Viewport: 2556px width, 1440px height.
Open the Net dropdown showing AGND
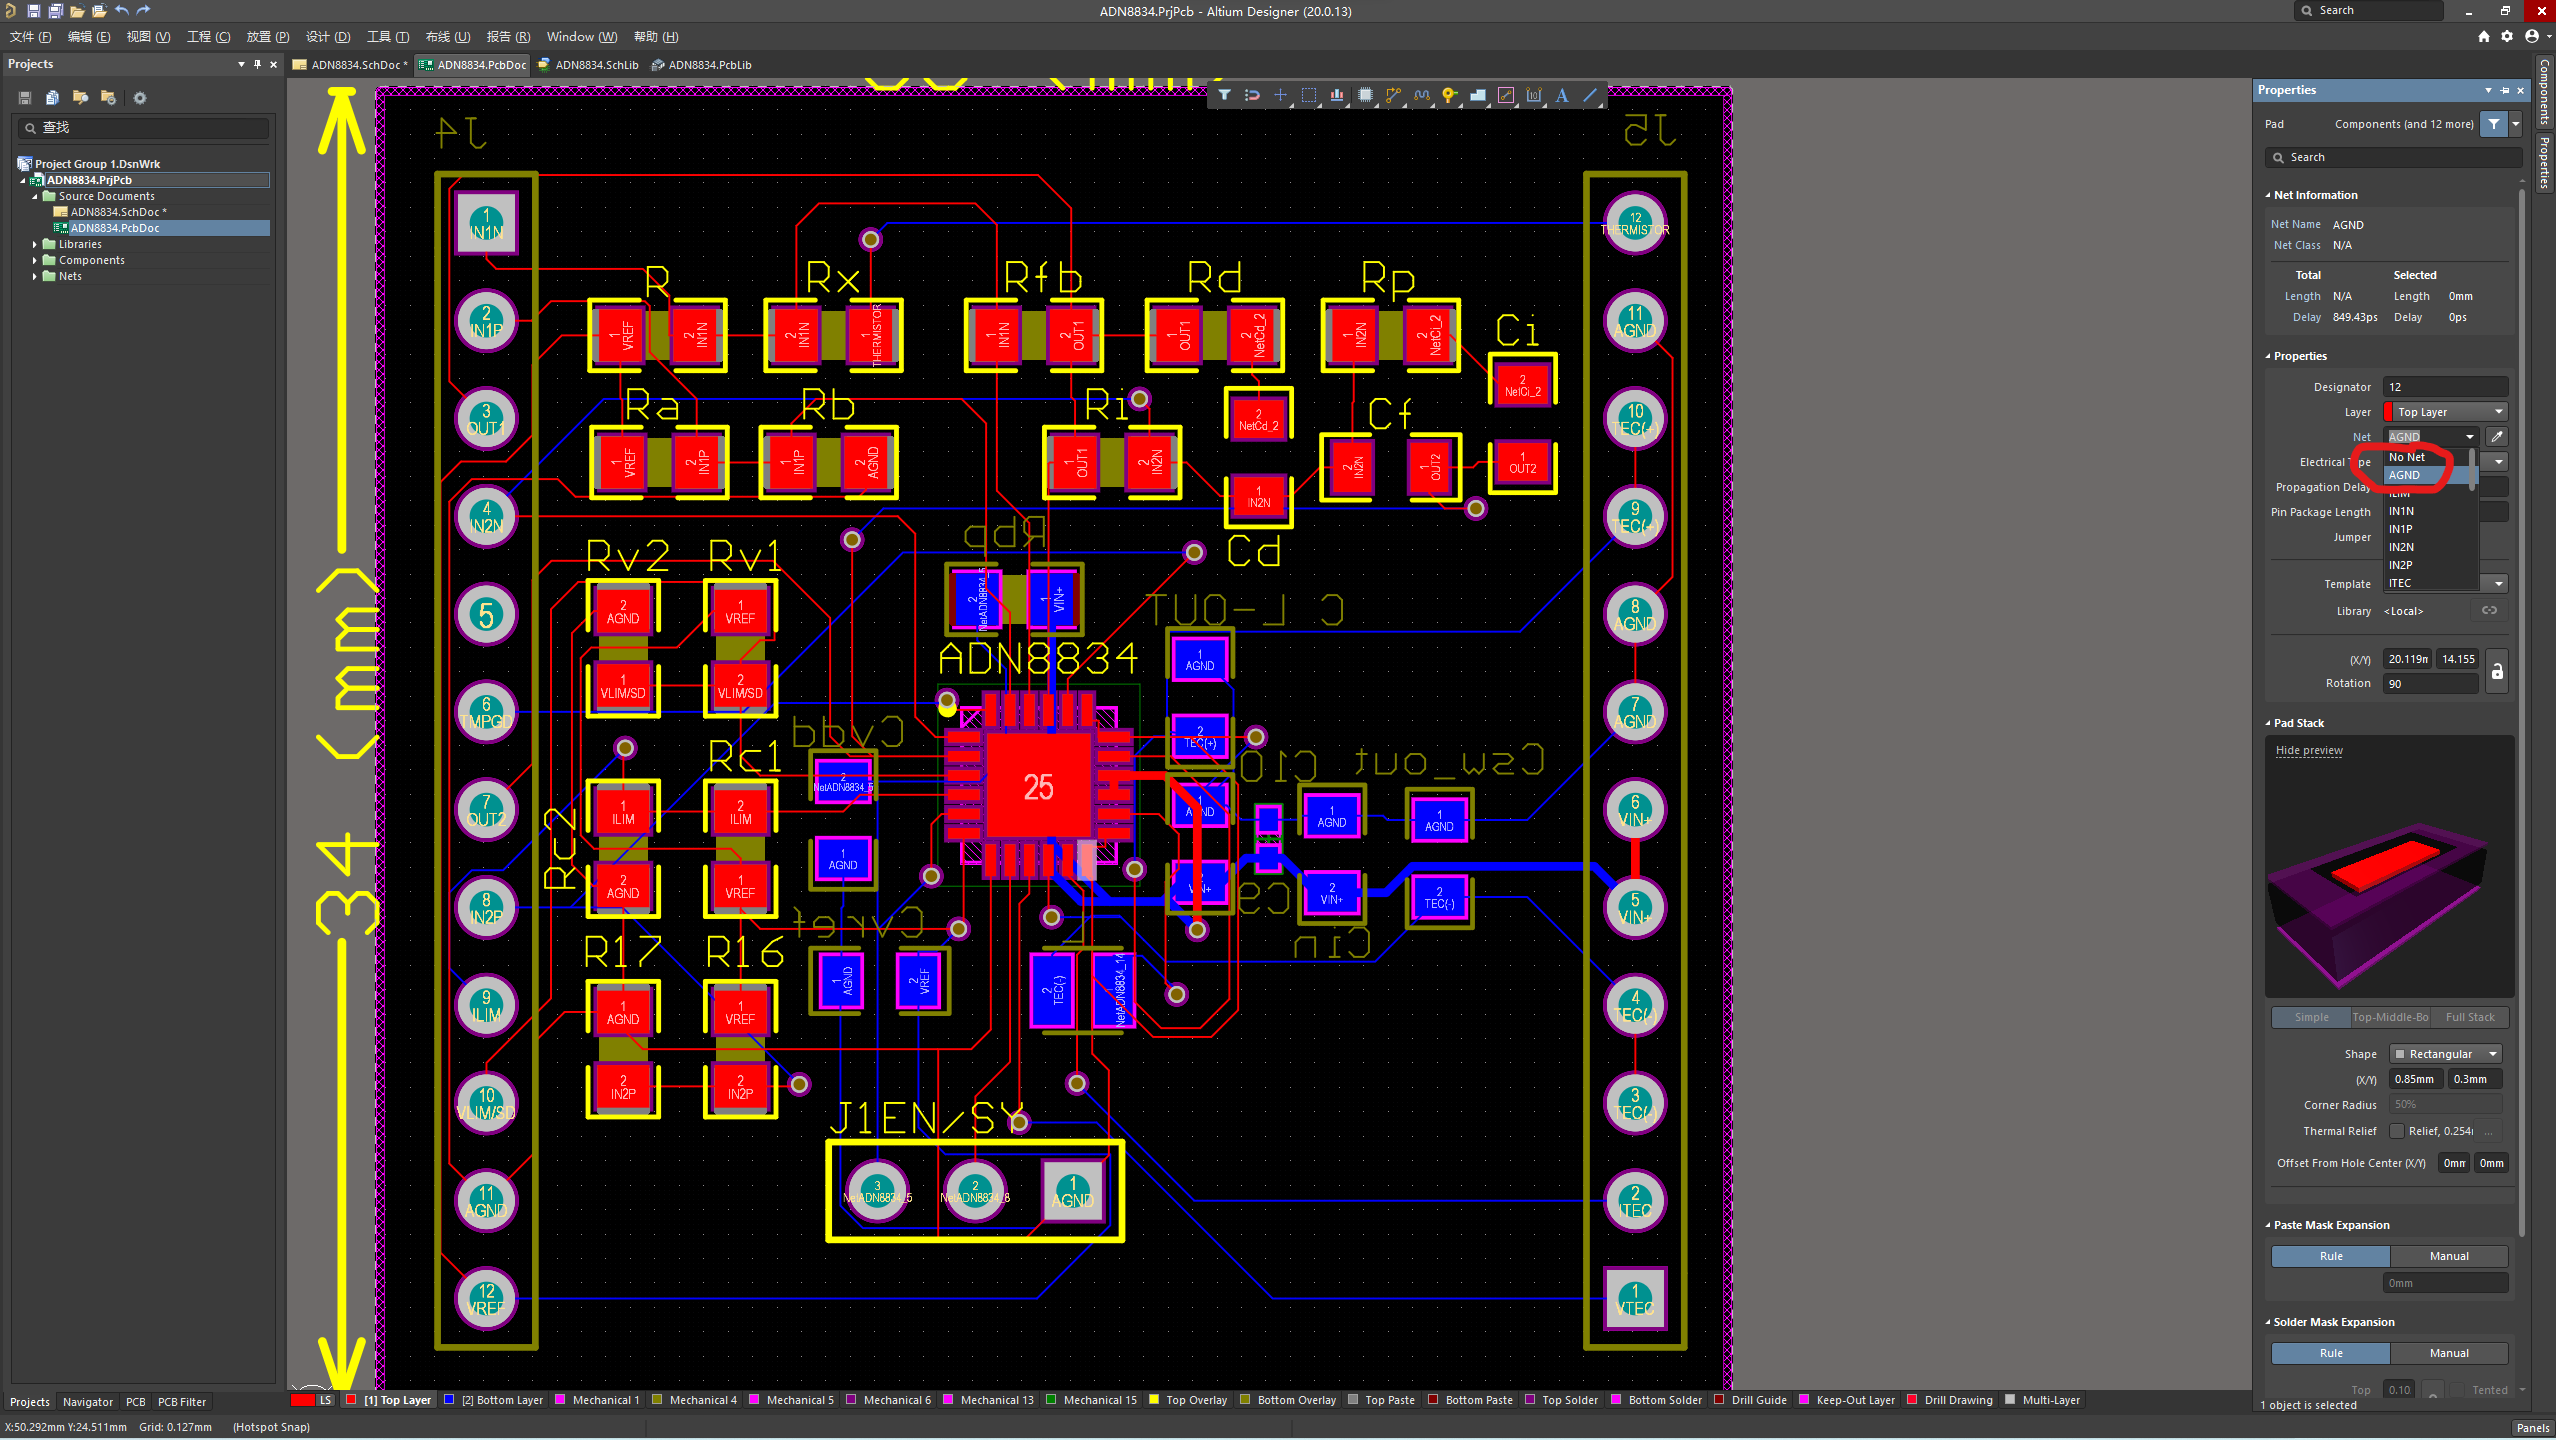point(2431,437)
